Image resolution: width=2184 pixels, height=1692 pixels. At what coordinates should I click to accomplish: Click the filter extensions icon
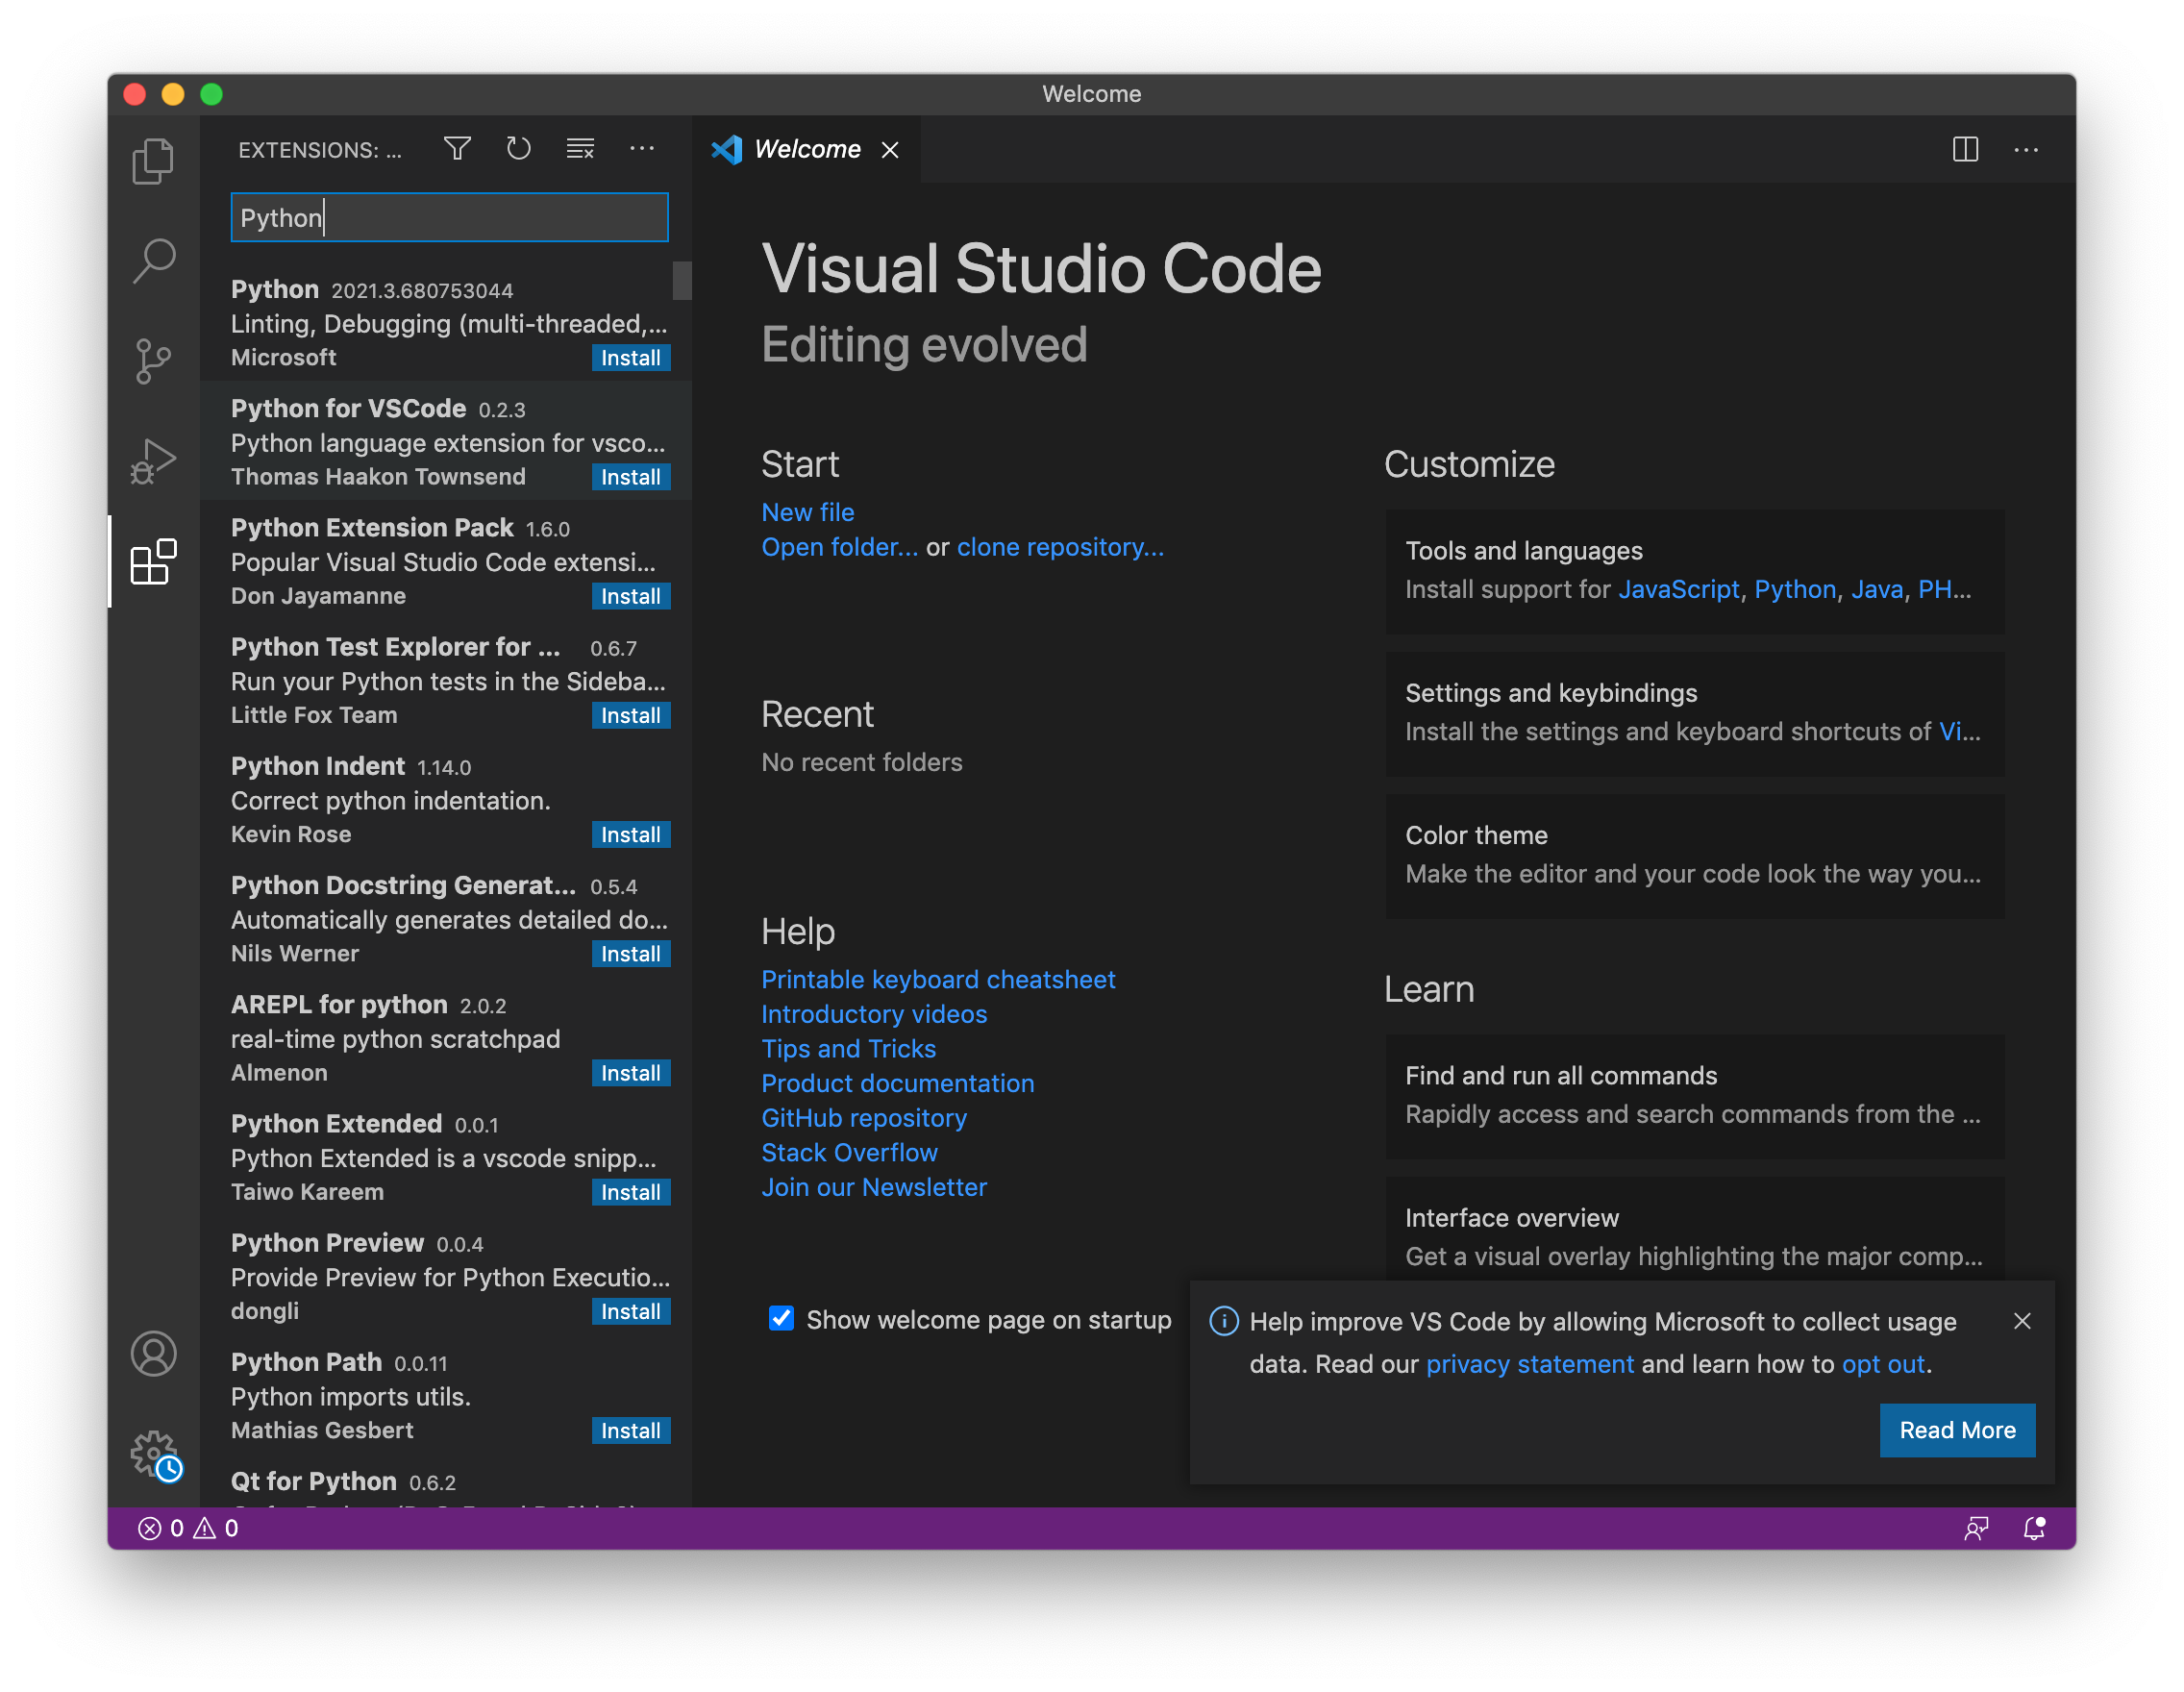point(456,149)
